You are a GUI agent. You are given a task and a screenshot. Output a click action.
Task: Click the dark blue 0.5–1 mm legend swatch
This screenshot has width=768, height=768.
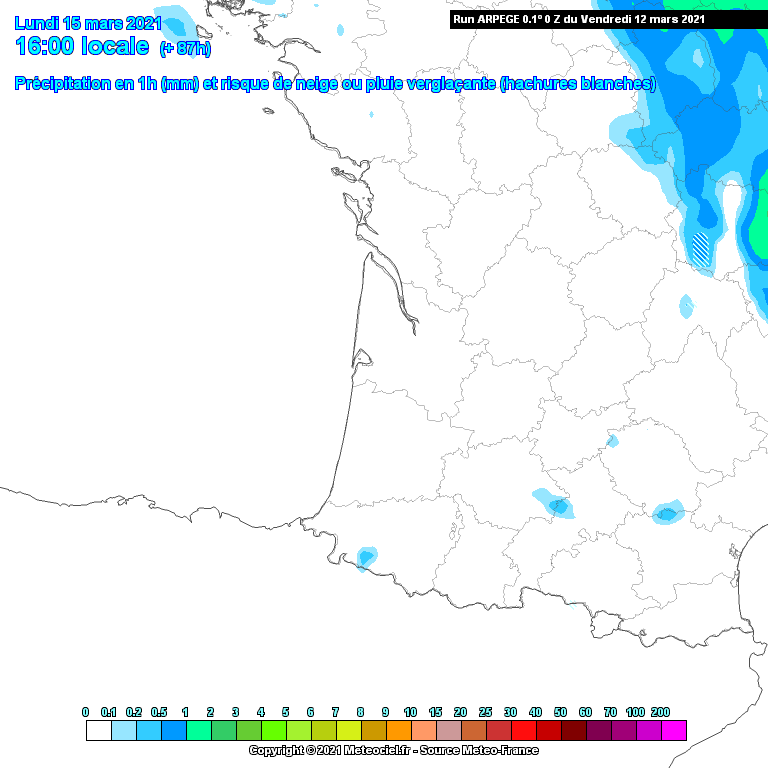[173, 731]
